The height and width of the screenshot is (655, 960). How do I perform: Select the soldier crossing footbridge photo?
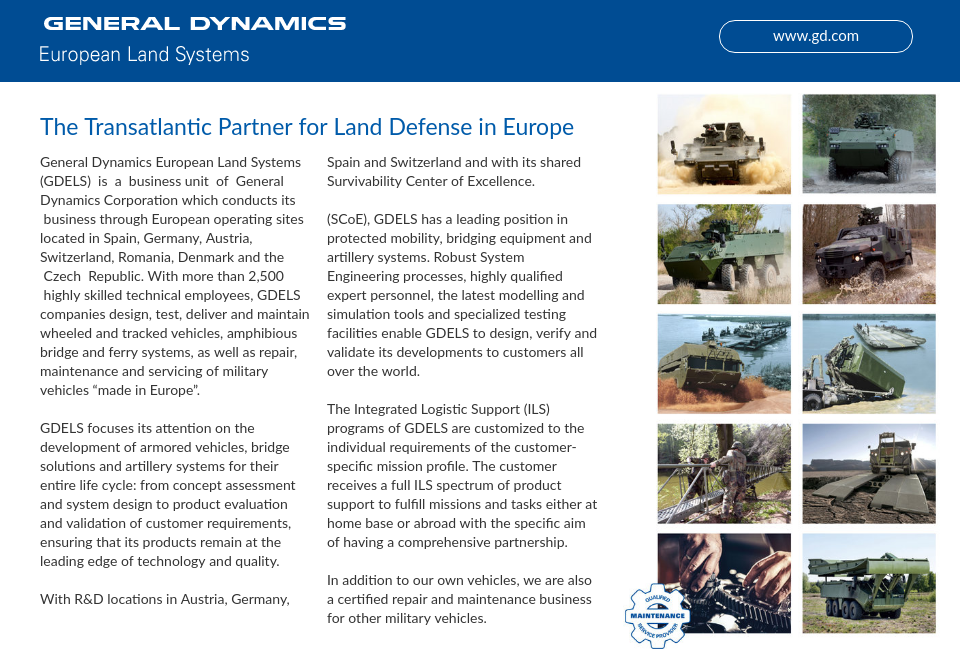point(723,473)
